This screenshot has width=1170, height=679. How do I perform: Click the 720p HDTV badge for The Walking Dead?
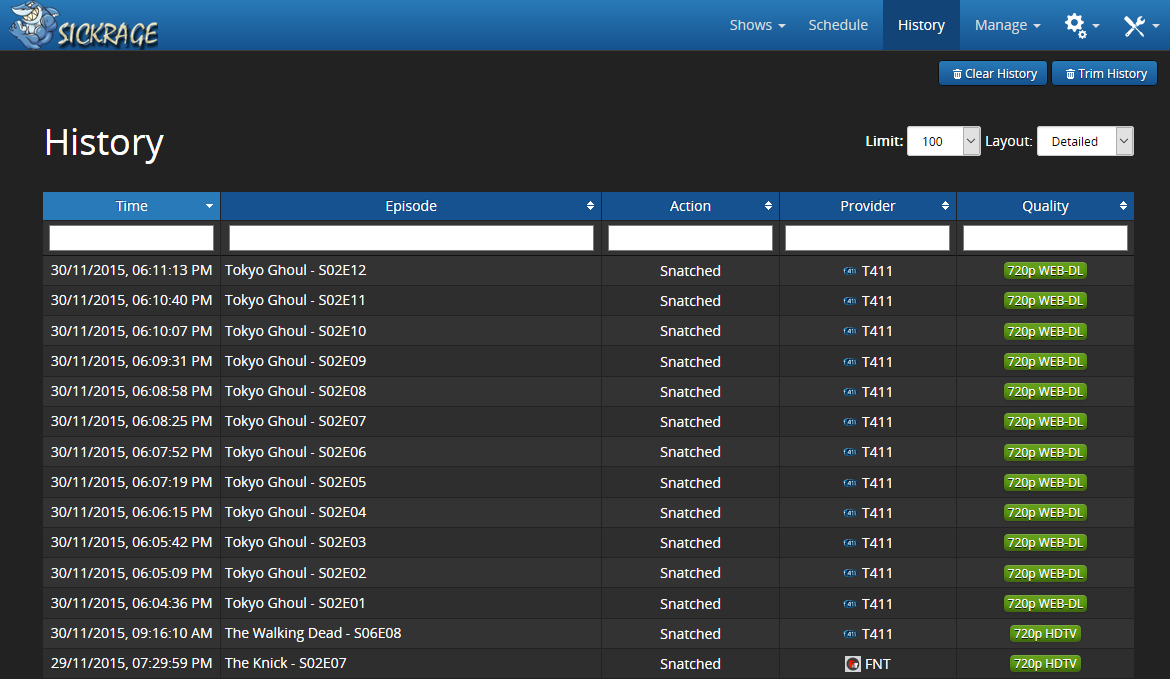[1045, 634]
